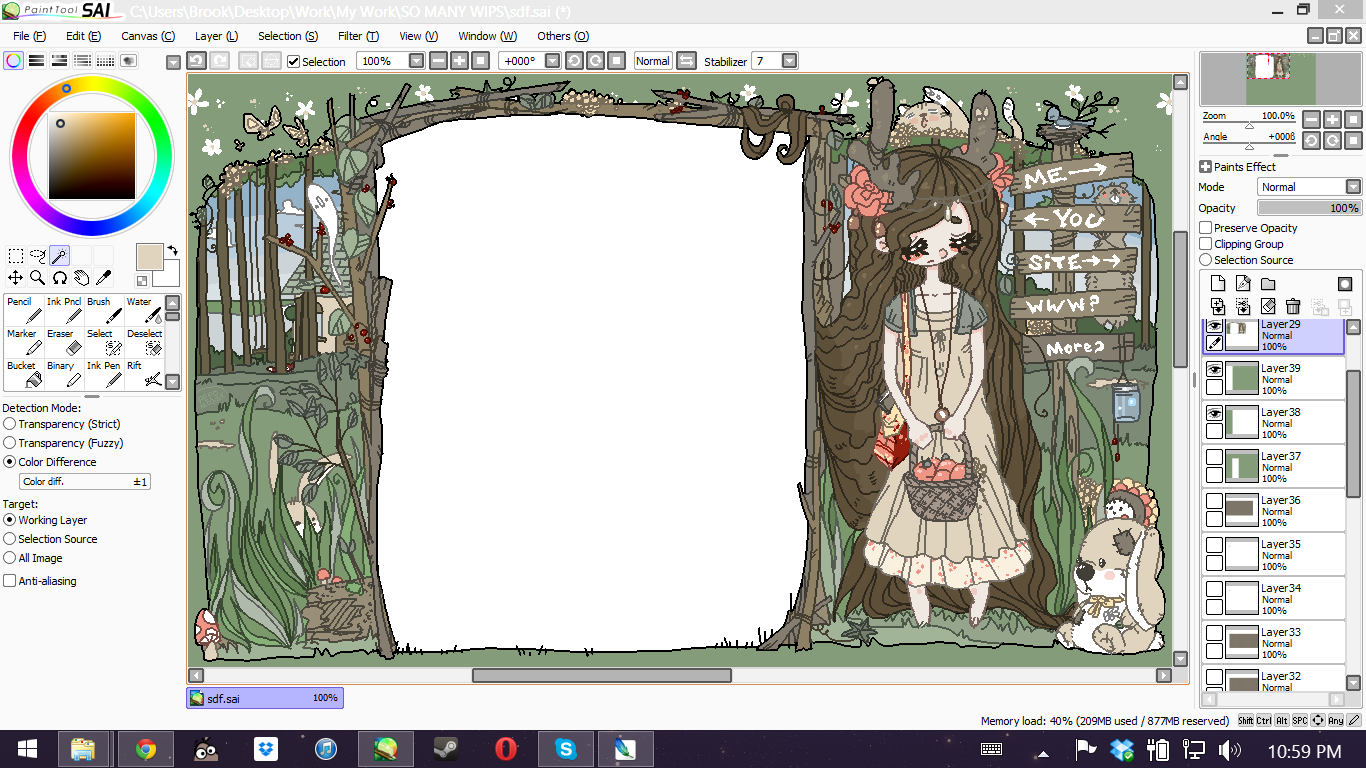Select the eyedropper color picker tool
This screenshot has height=768, width=1366.
[103, 278]
